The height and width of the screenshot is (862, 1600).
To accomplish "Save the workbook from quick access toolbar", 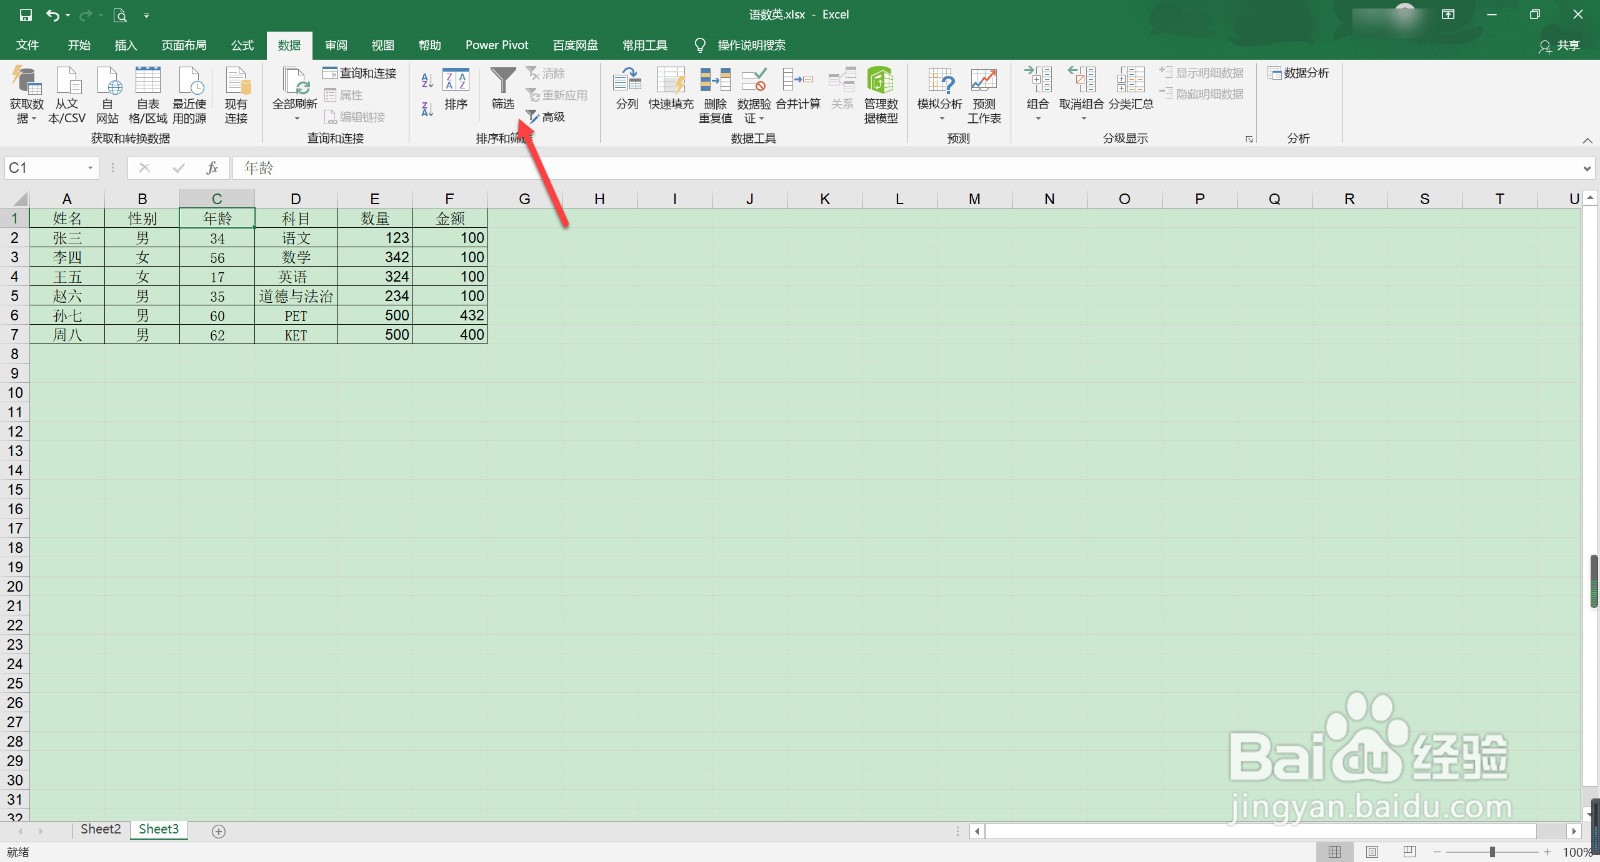I will [26, 15].
